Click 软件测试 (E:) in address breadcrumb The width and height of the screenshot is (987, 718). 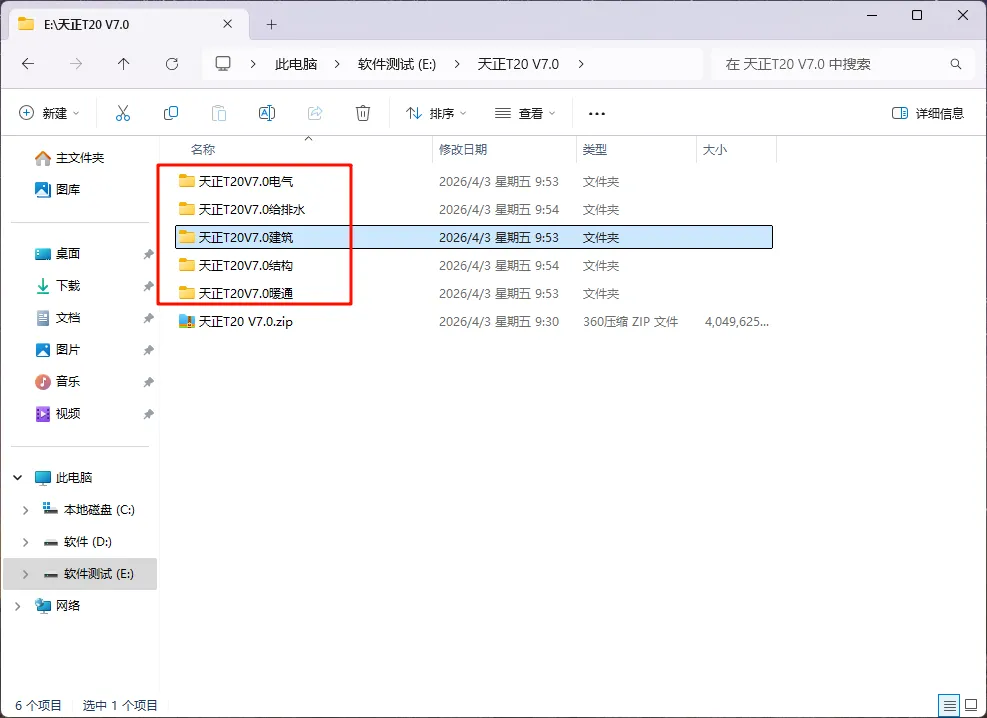[397, 64]
